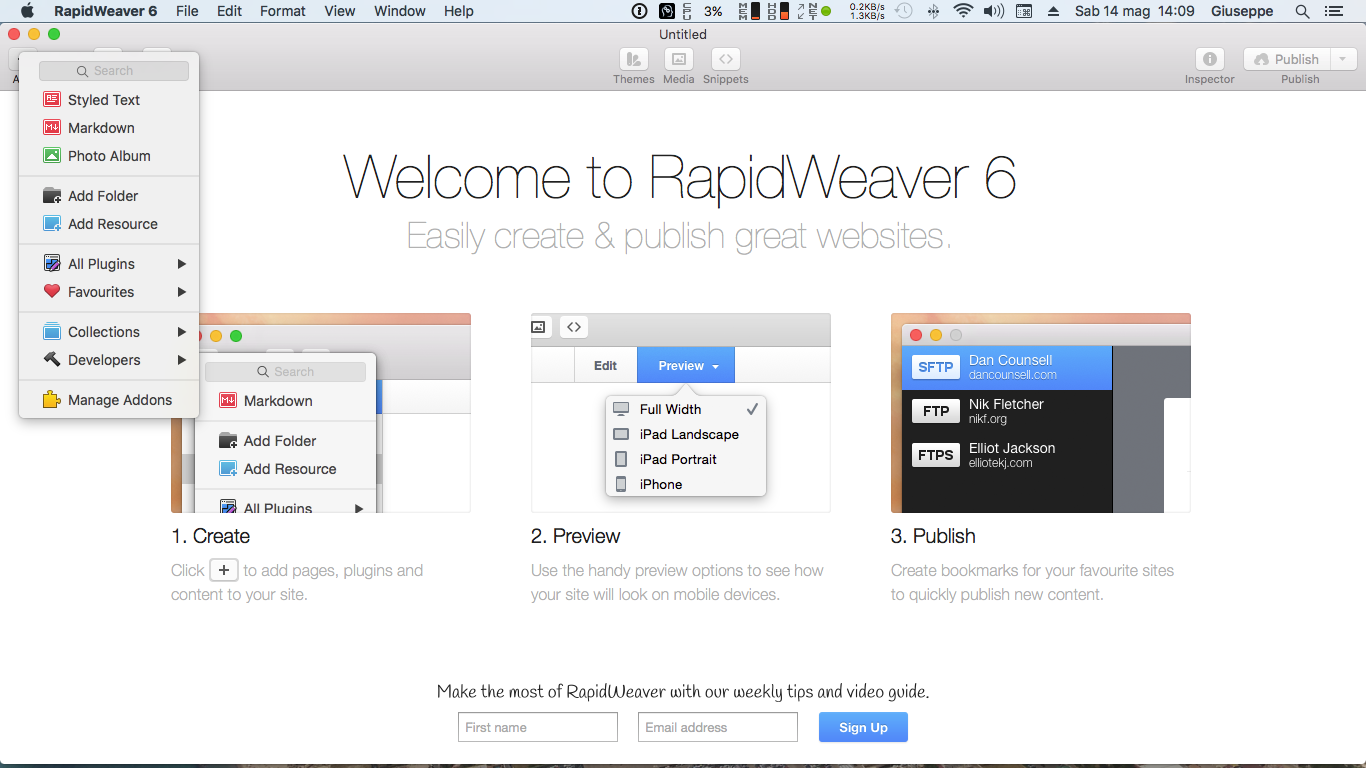Open the Giuseppe user menu
1366x768 pixels.
tap(1243, 11)
